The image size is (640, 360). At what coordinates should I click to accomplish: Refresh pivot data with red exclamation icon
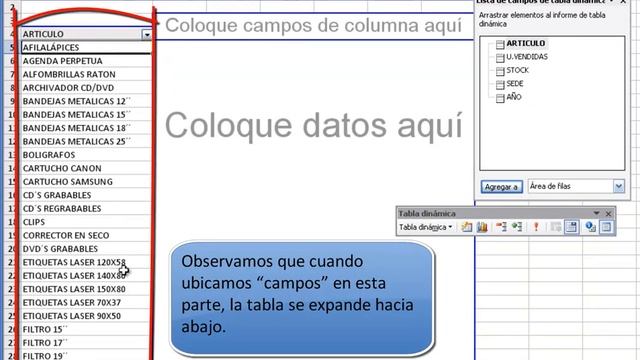point(536,227)
